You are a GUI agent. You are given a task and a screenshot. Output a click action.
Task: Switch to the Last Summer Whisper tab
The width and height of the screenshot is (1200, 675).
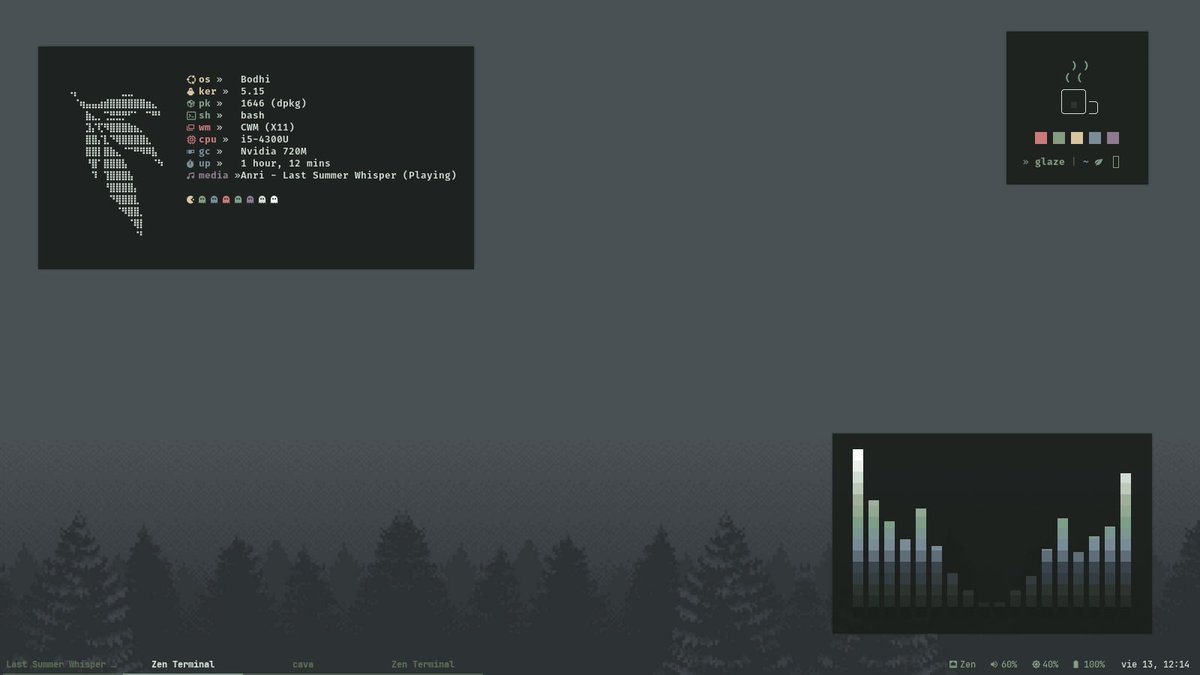61,664
